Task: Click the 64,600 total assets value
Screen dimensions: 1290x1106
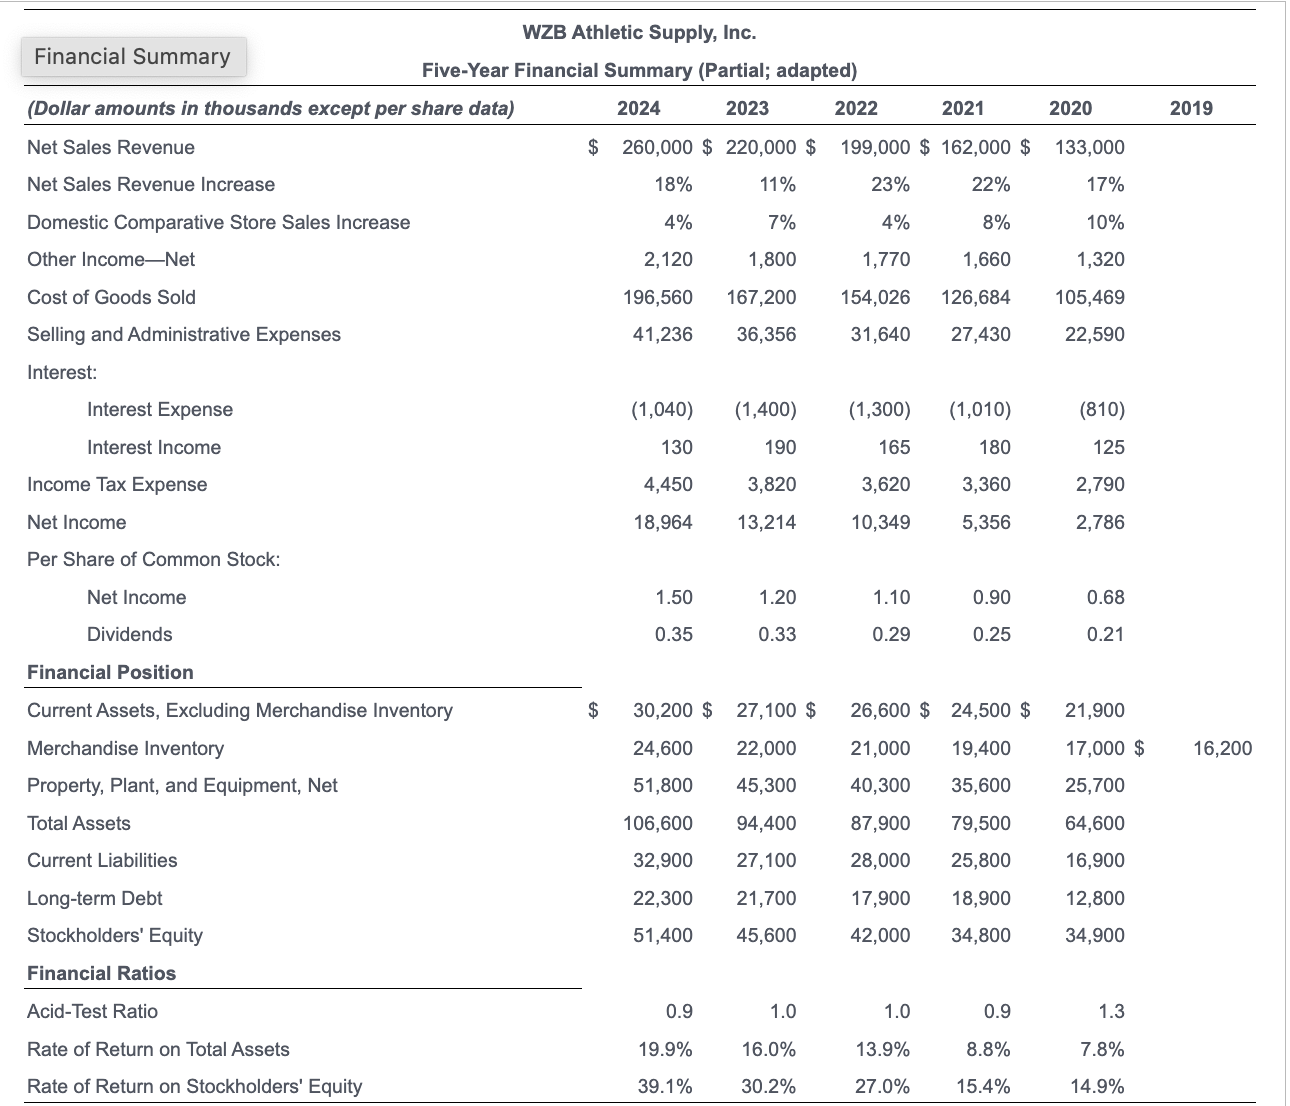Action: coord(1095,823)
